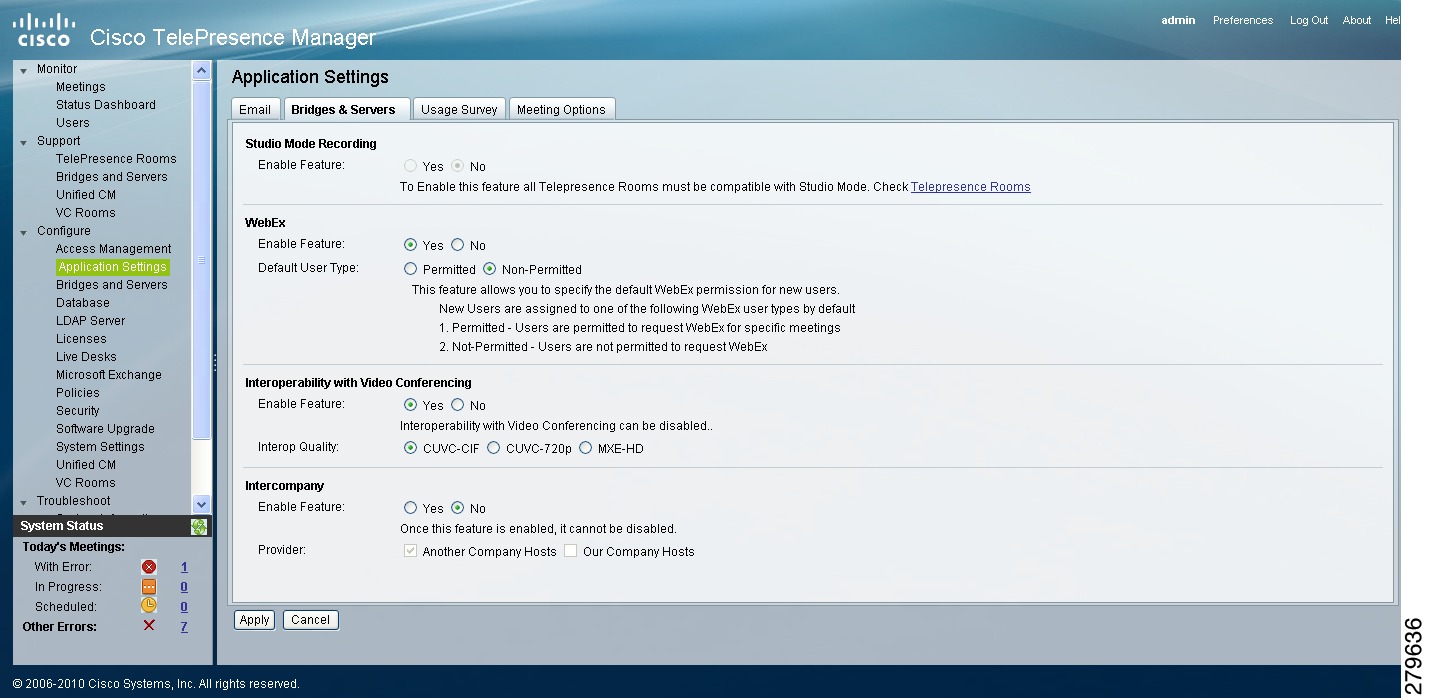Open Users under Monitor
The width and height of the screenshot is (1429, 698).
[x=73, y=123]
